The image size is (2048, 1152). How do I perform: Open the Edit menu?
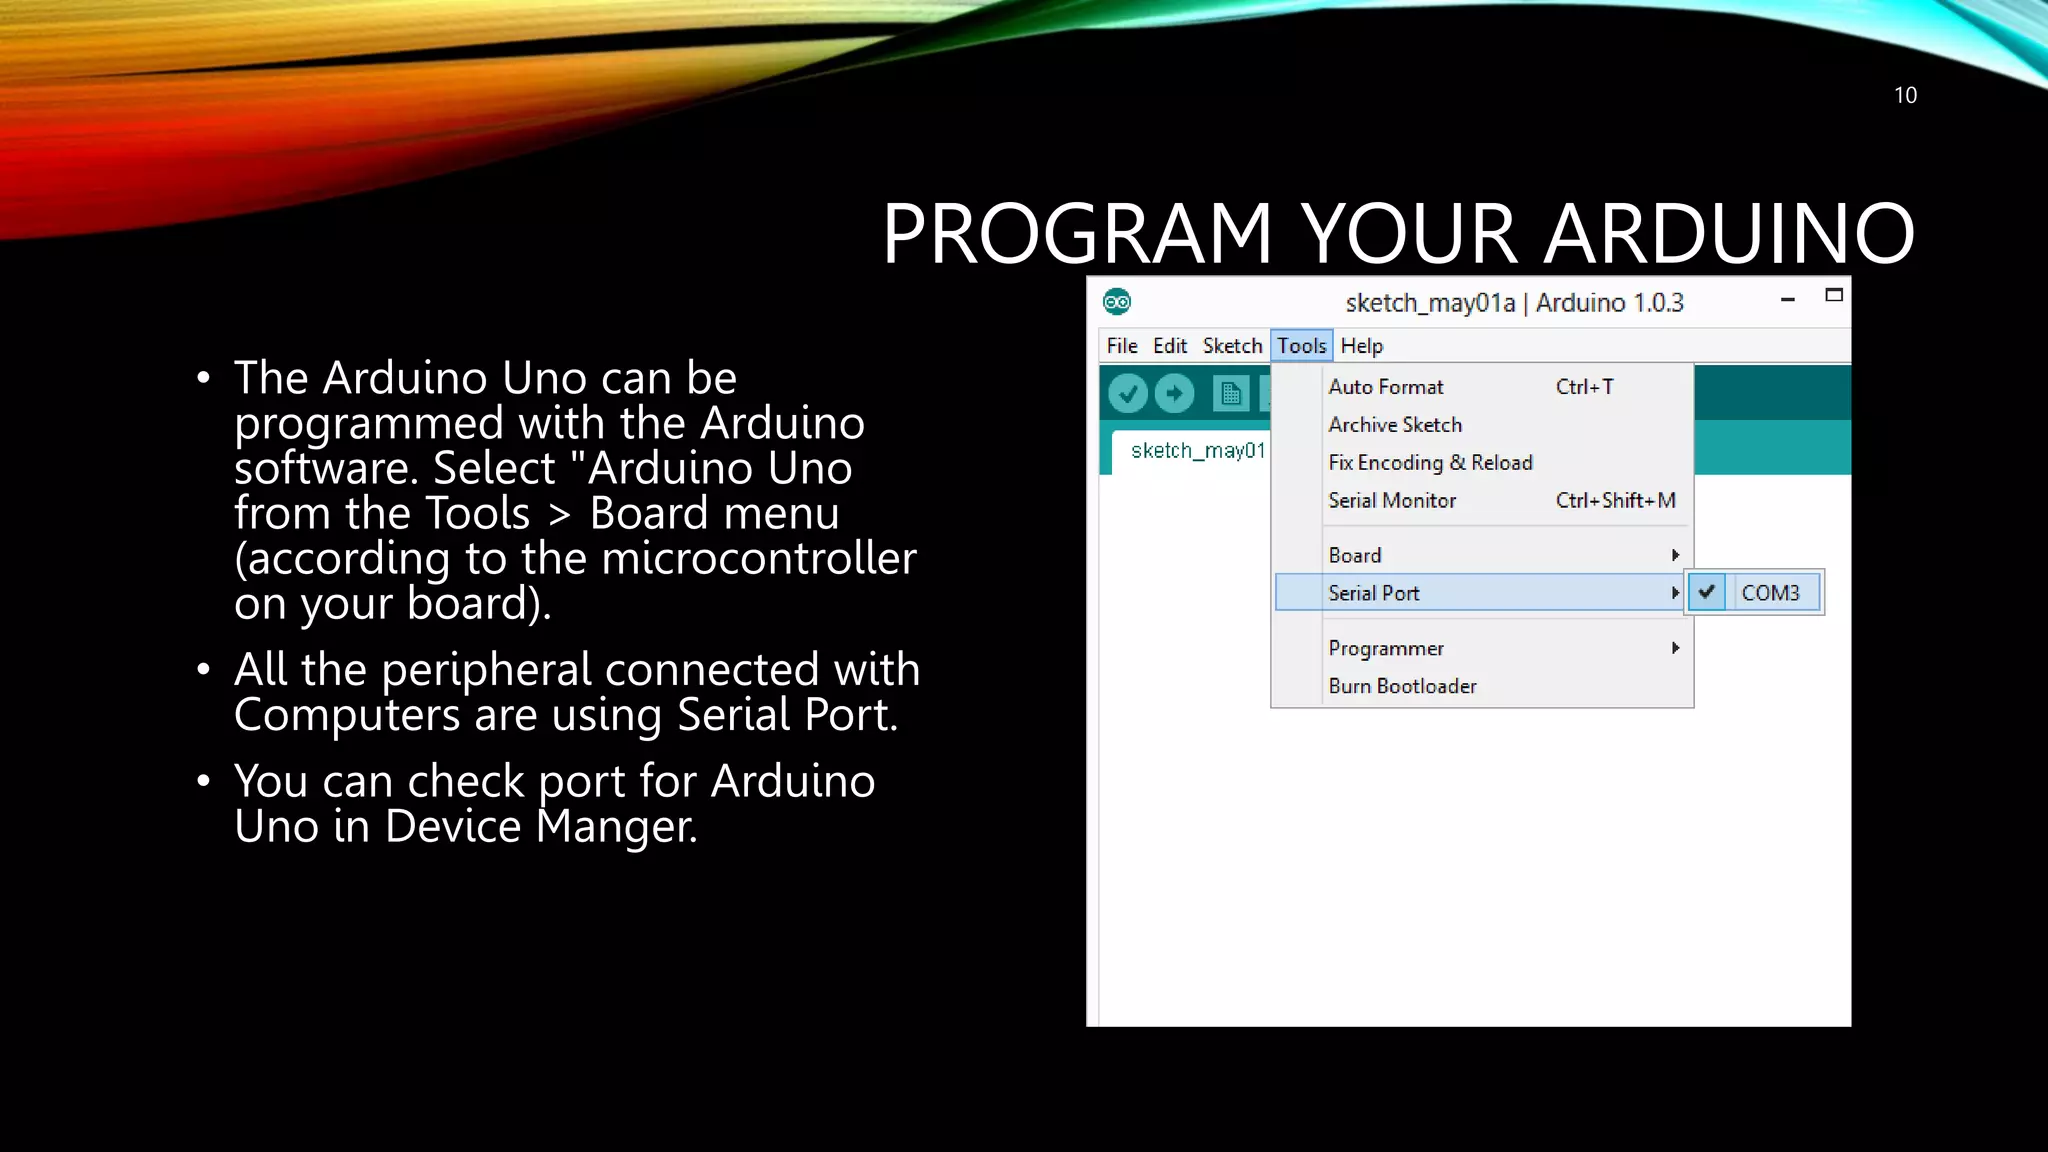[x=1170, y=346]
